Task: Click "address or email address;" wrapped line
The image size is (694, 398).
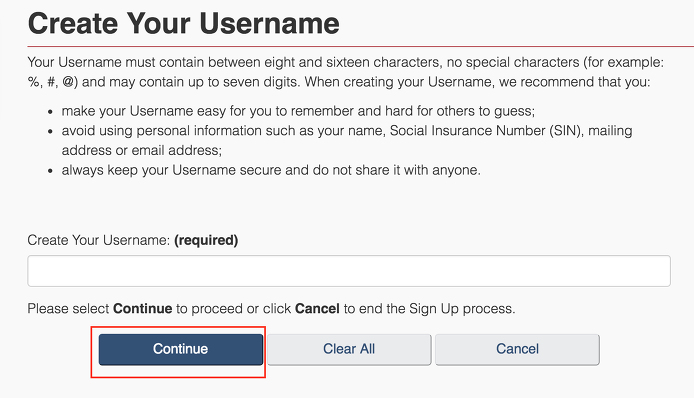Action: pyautogui.click(x=142, y=151)
